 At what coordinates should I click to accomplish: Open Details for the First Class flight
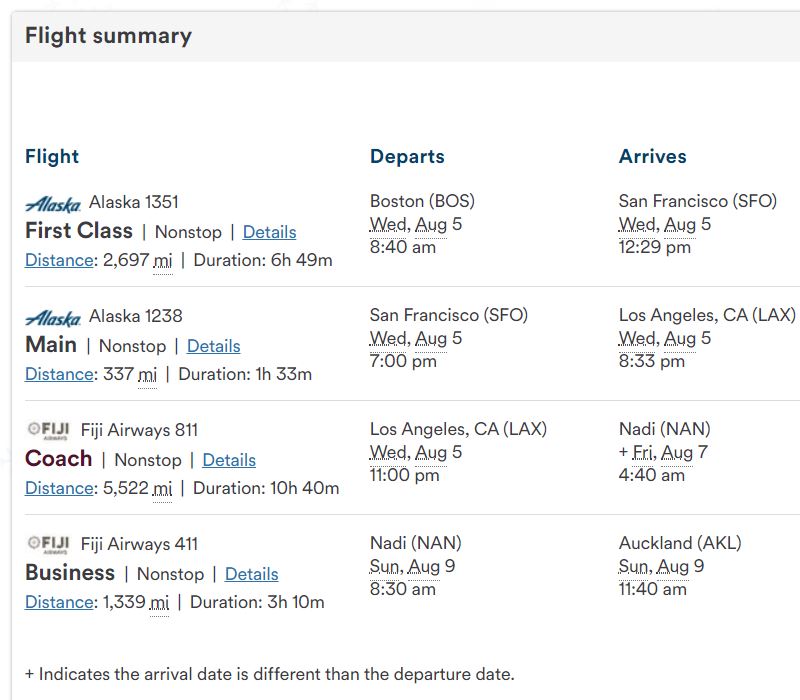click(x=269, y=232)
